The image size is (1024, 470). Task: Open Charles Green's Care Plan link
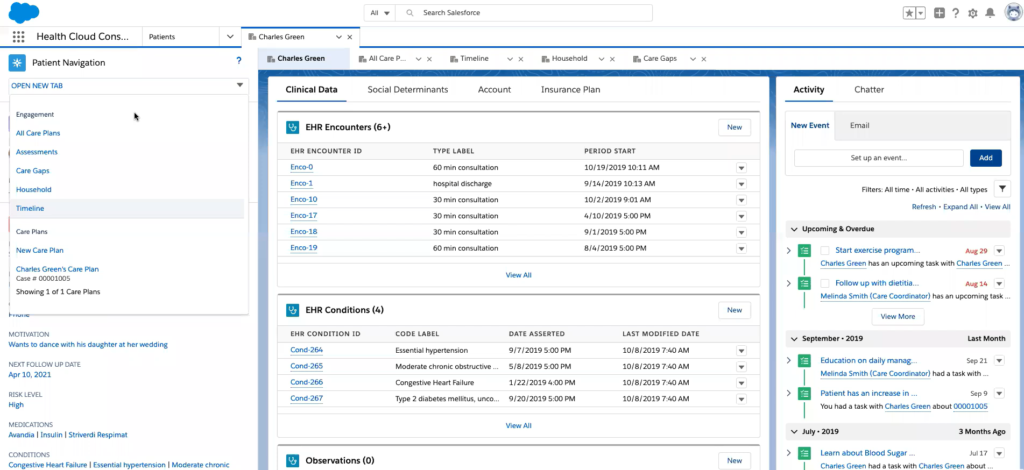pos(57,269)
